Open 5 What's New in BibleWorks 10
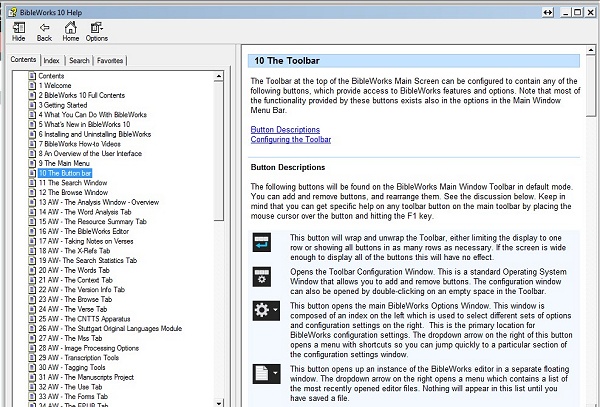Viewport: 600px width, 407px height. tap(84, 124)
